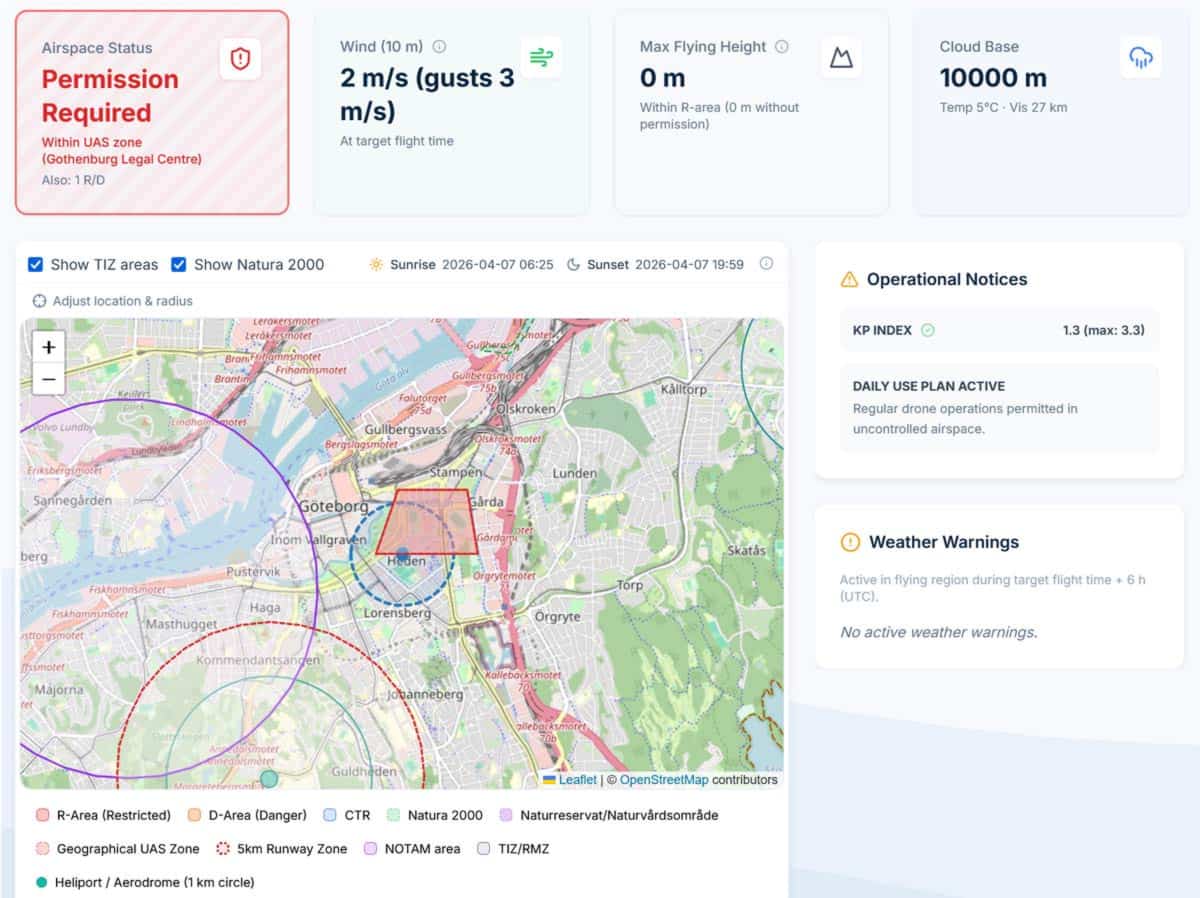
Task: Click the warning triangle in Operational Notices
Action: [849, 279]
